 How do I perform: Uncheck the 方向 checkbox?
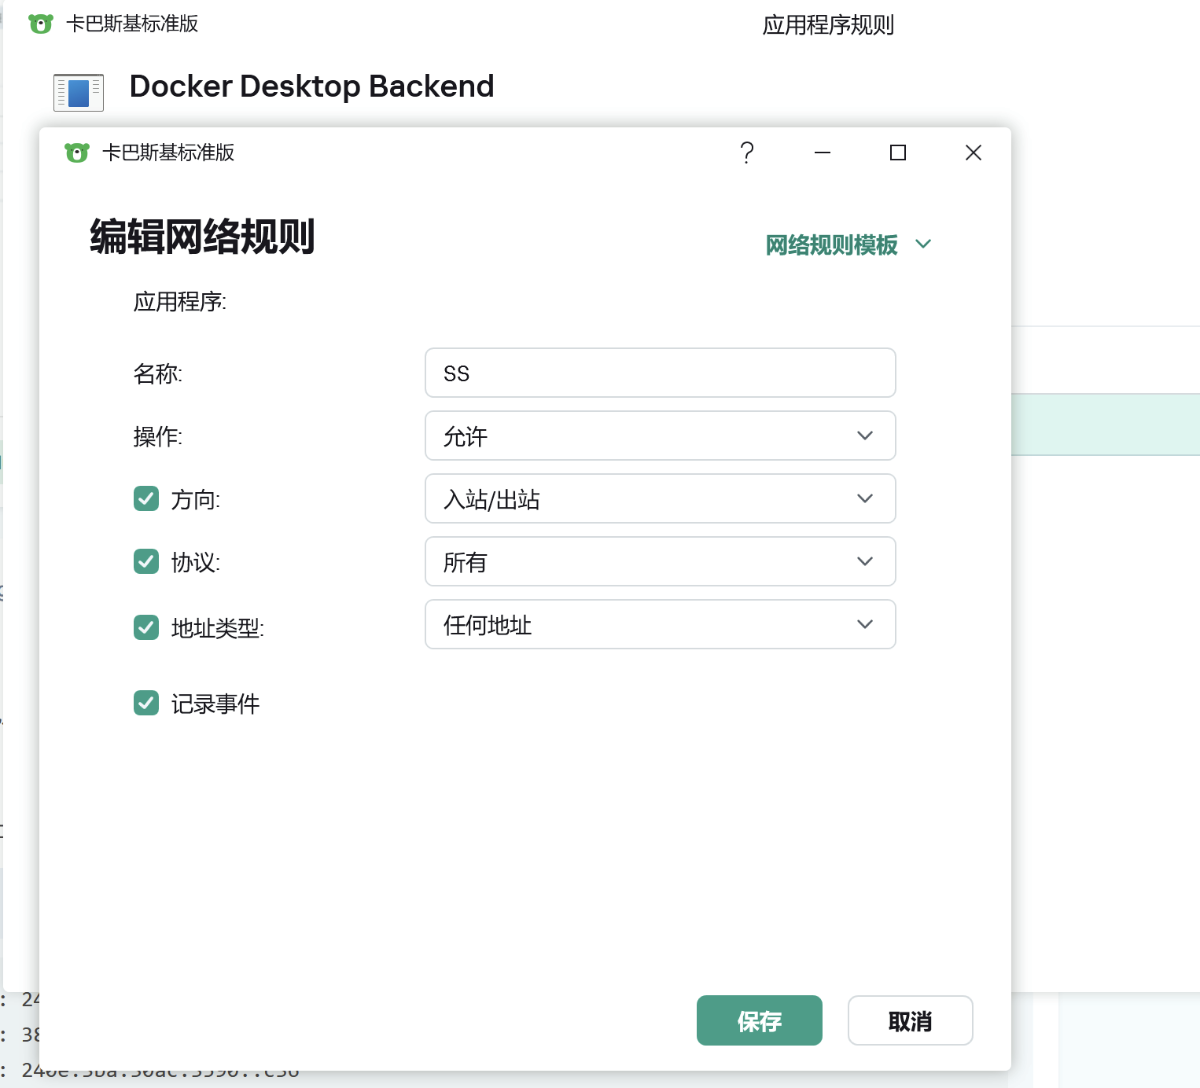coord(146,498)
